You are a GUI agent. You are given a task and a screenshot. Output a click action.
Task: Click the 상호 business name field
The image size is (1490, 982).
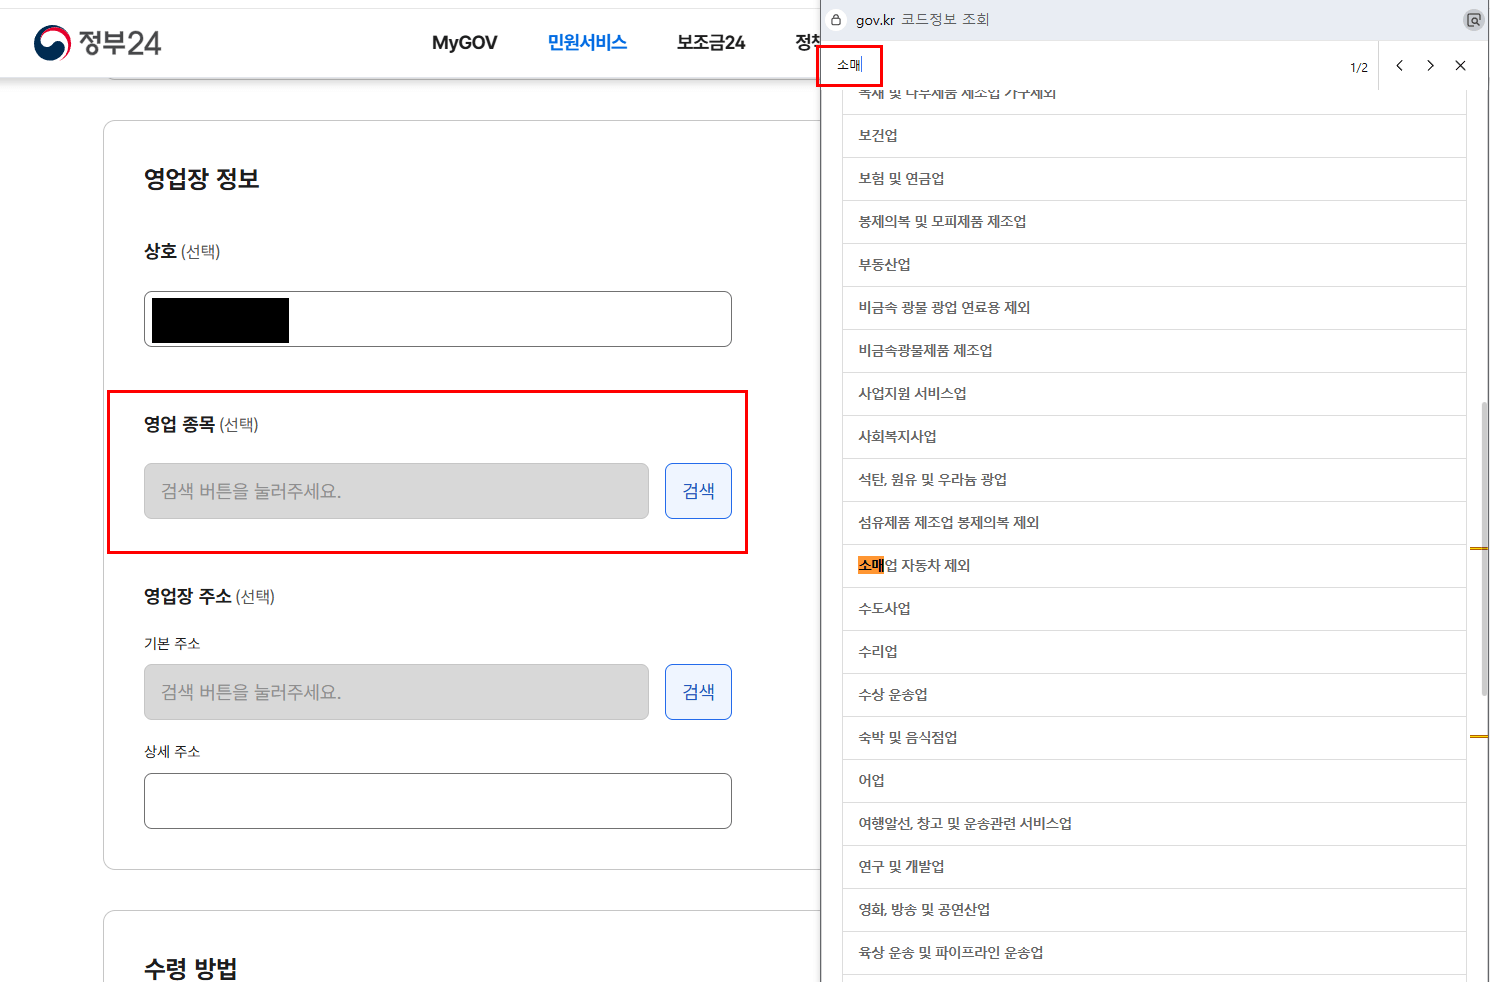437,318
